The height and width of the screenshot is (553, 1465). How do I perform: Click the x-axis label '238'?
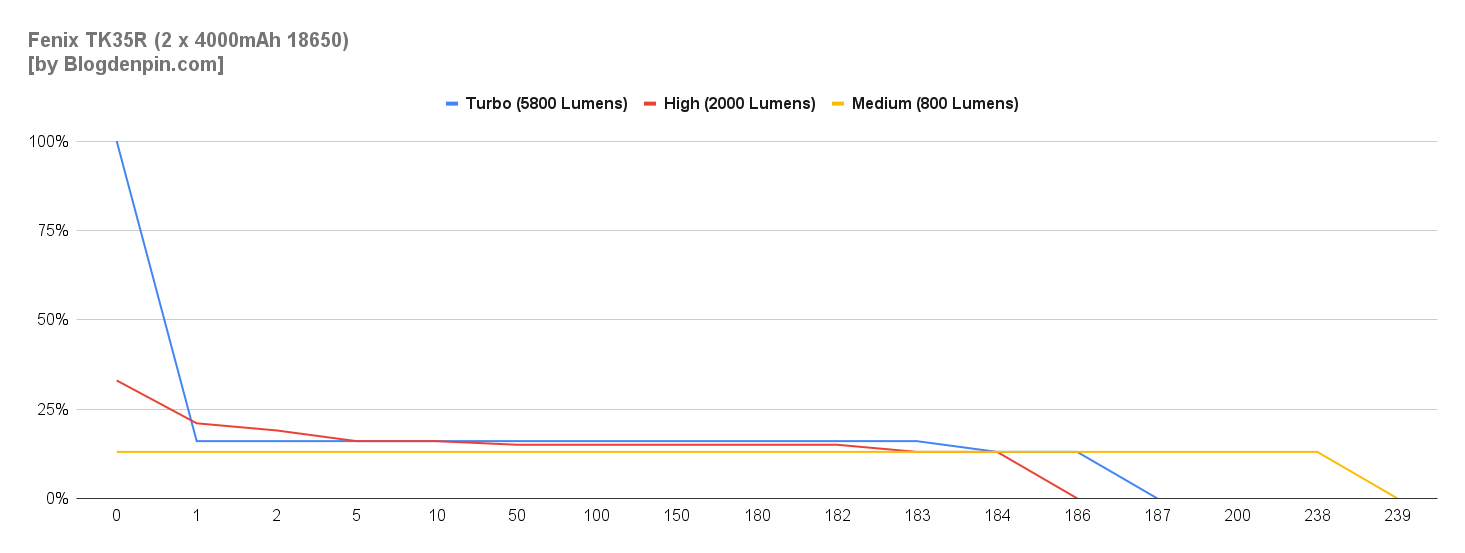point(1317,516)
